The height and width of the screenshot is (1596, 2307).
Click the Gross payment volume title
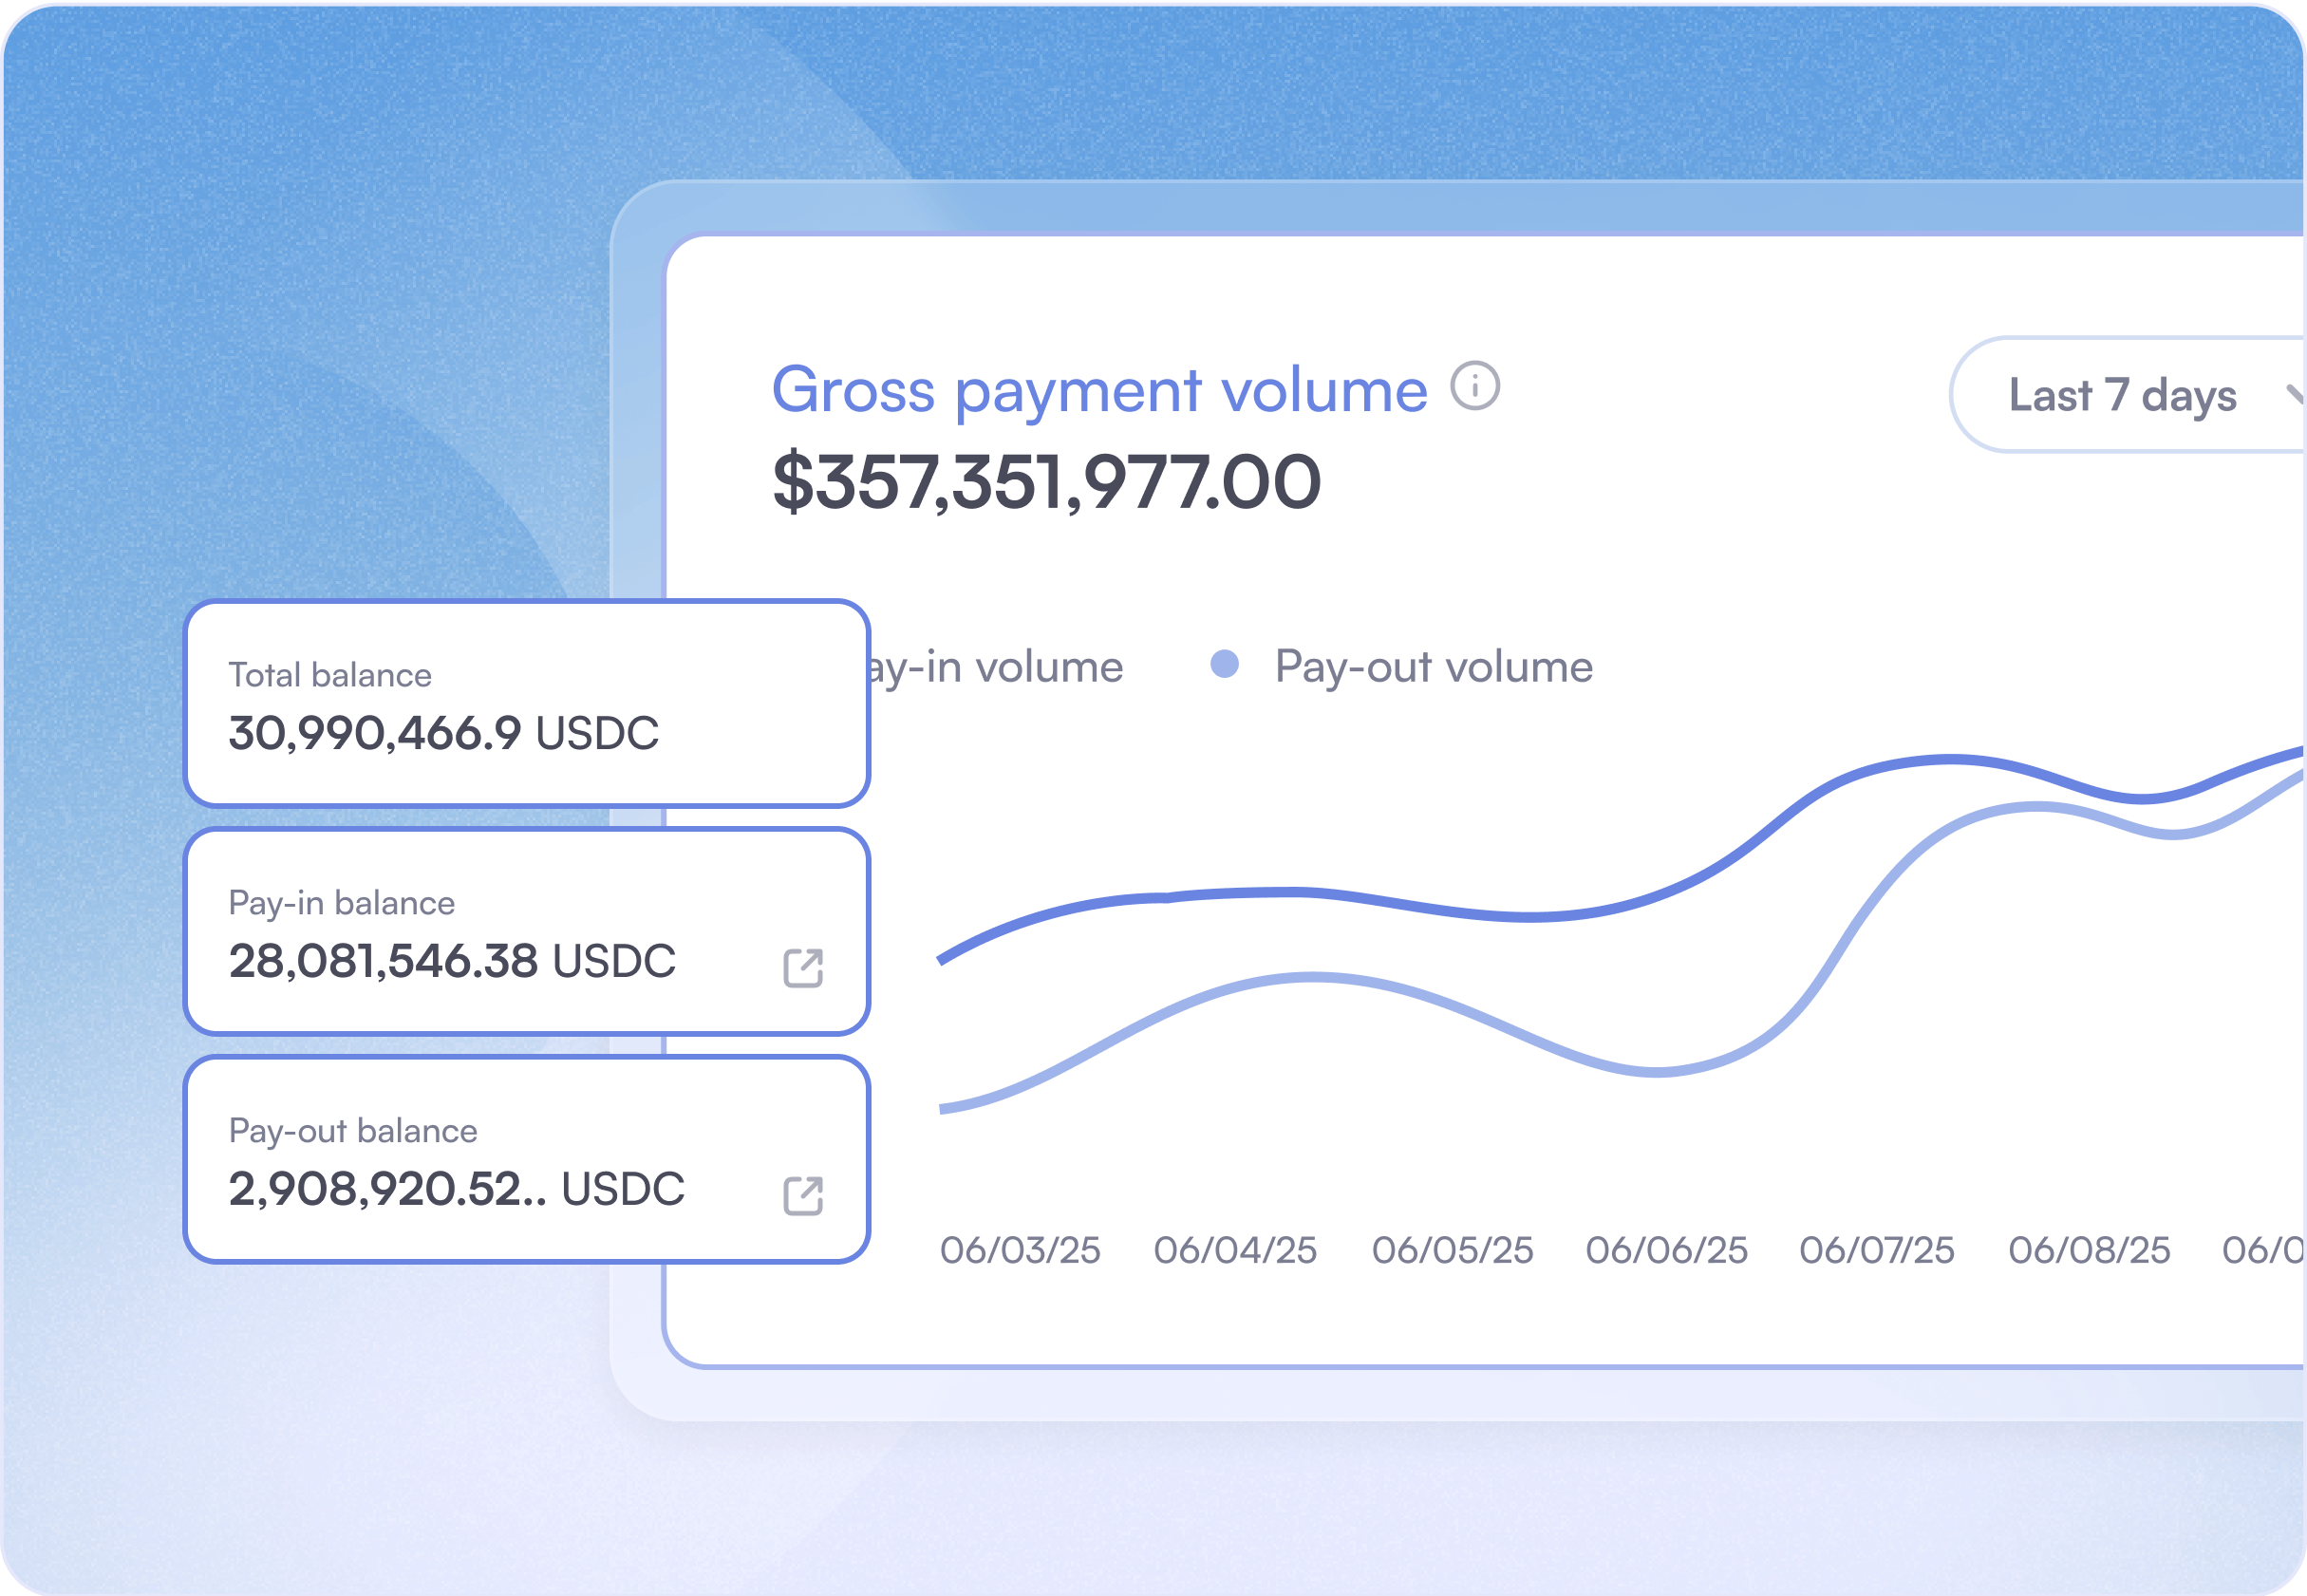pyautogui.click(x=1098, y=389)
